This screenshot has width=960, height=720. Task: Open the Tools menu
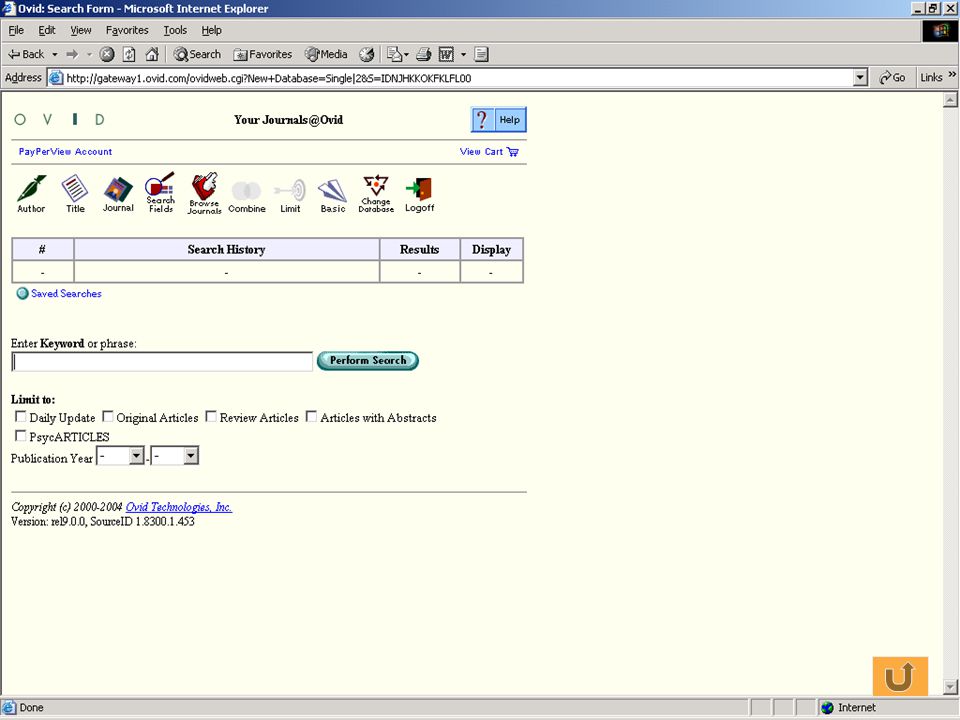174,30
